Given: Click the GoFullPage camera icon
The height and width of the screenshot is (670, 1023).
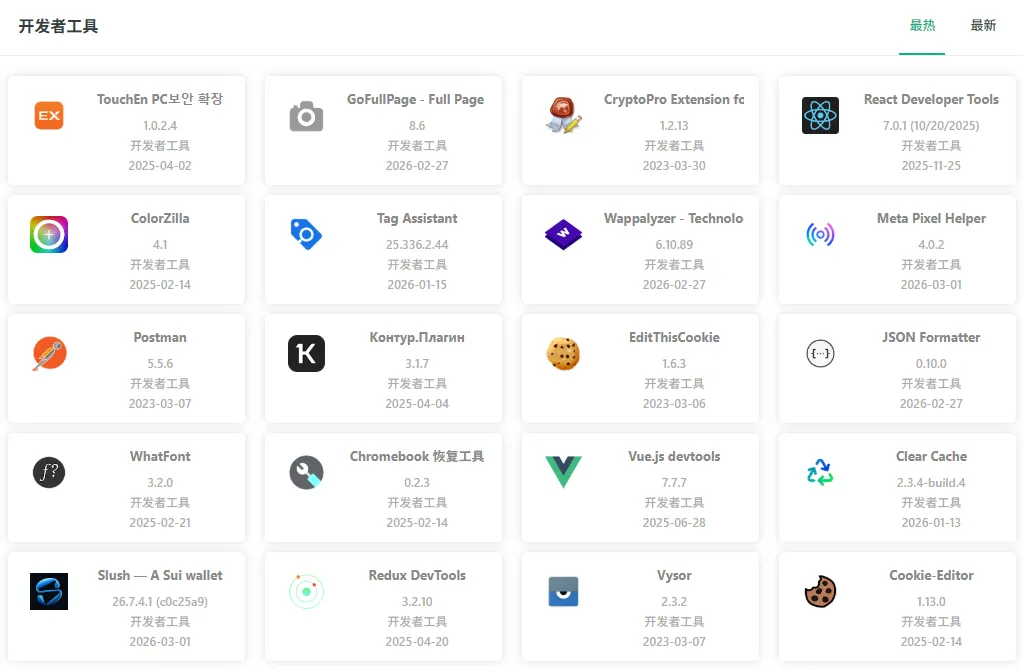Looking at the screenshot, I should (306, 116).
